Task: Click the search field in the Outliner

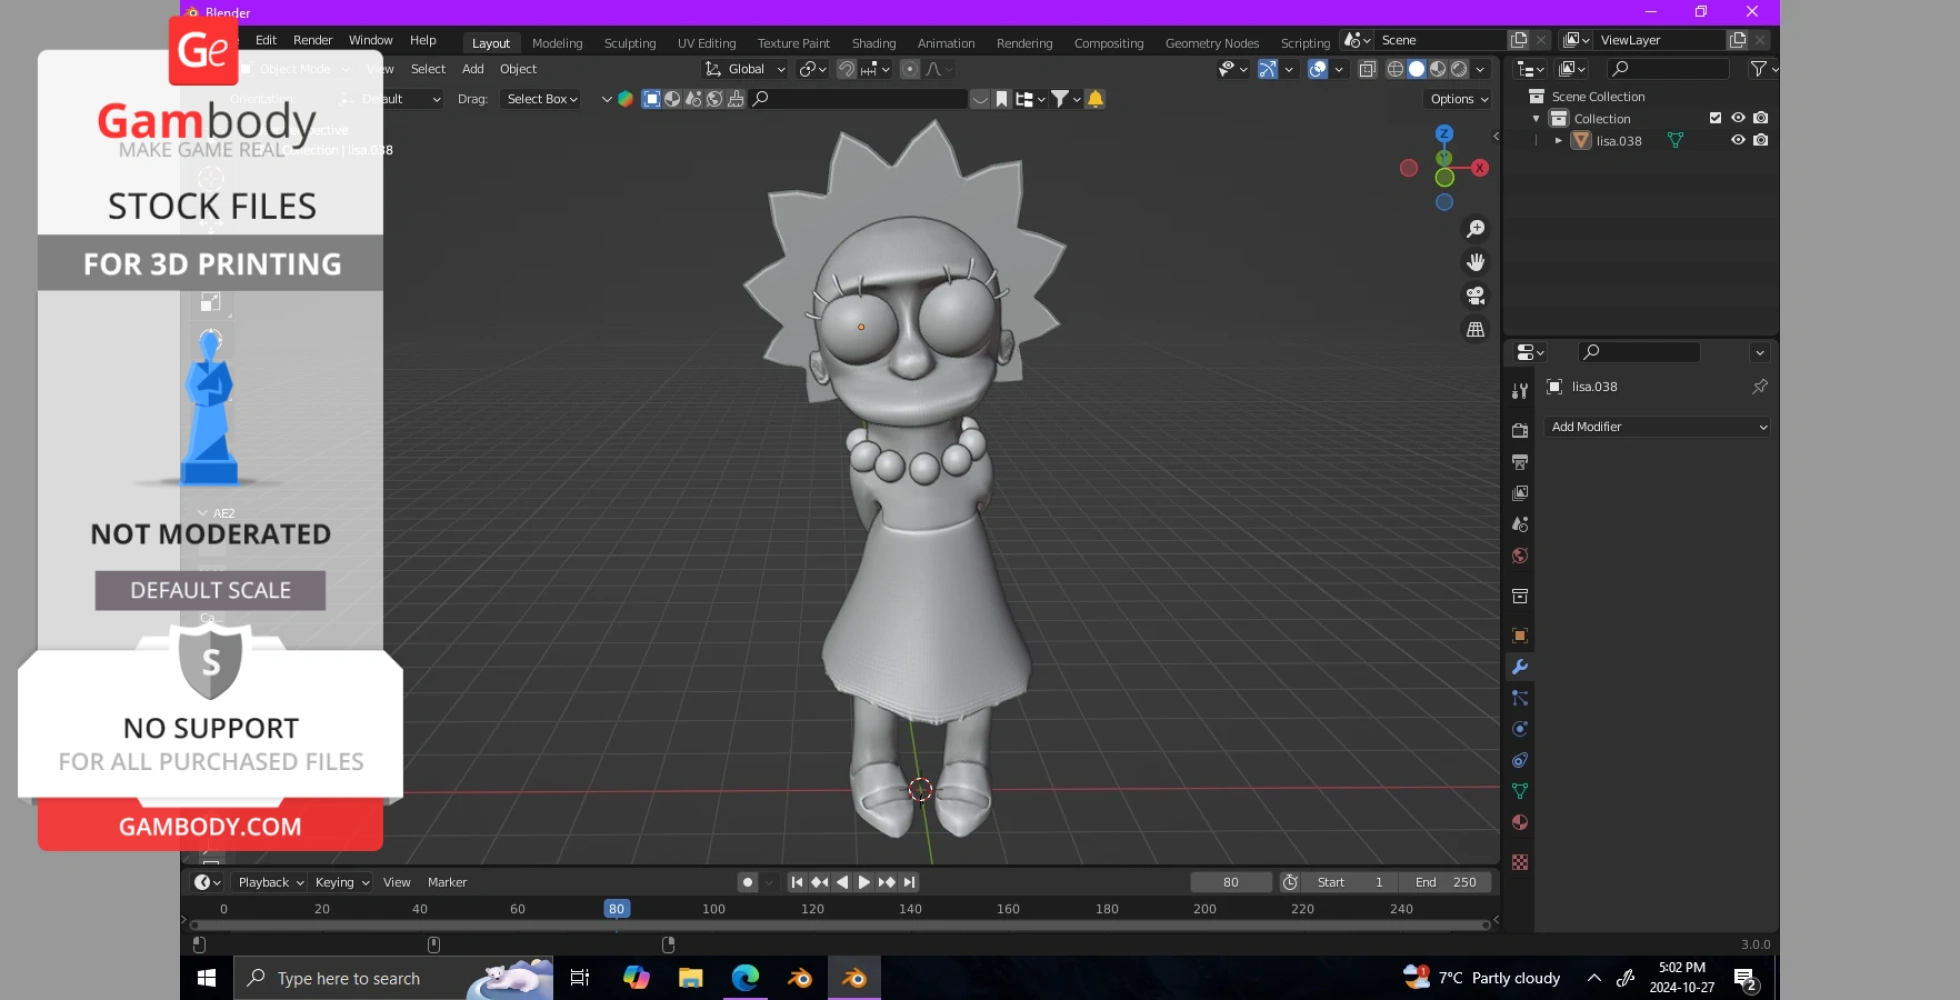Action: (x=1667, y=69)
